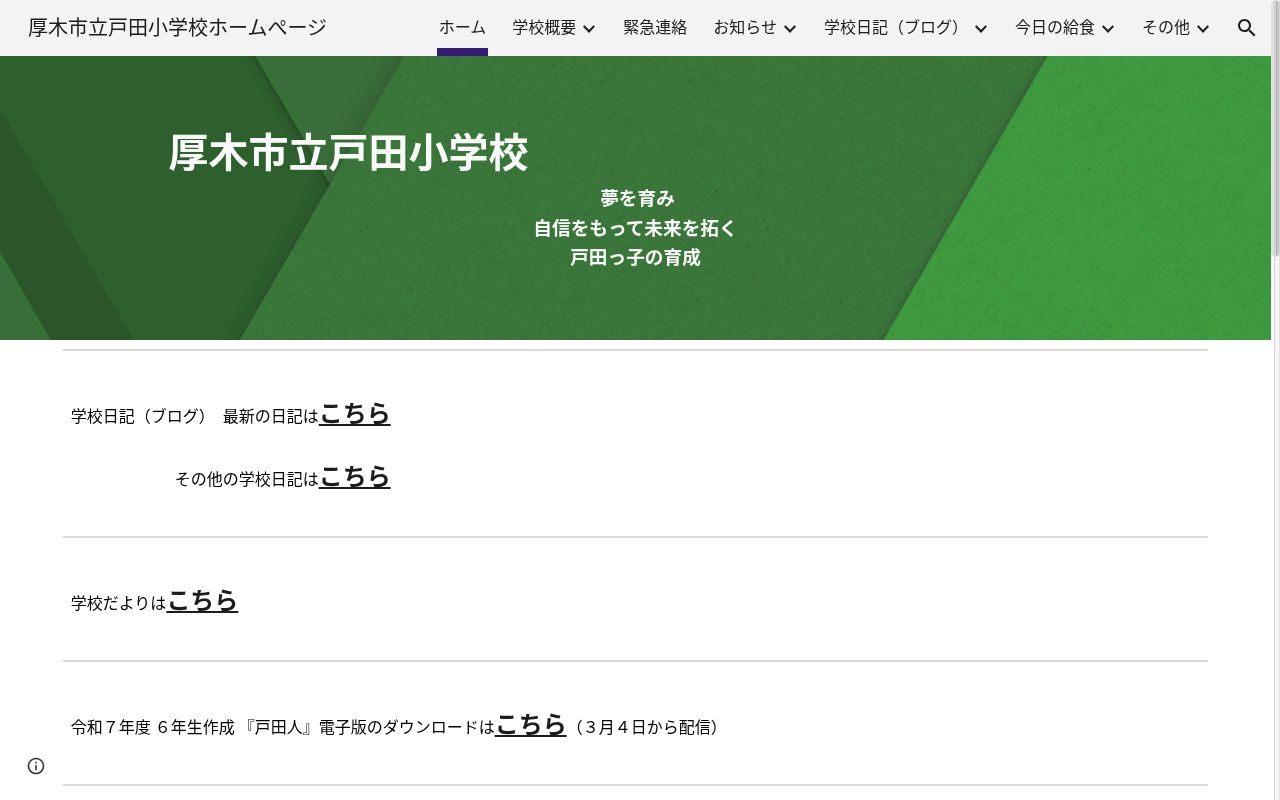Expand the その他 dropdown arrow
This screenshot has width=1280, height=800.
1203,28
